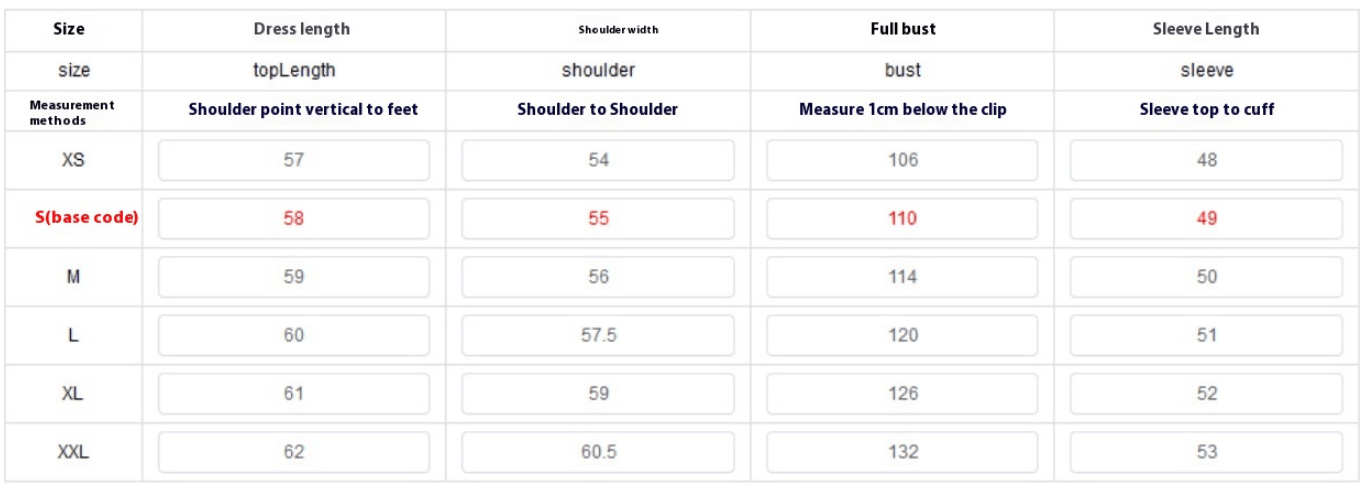Click the XXL sleeve length field
This screenshot has height=485, width=1364.
click(x=1206, y=453)
